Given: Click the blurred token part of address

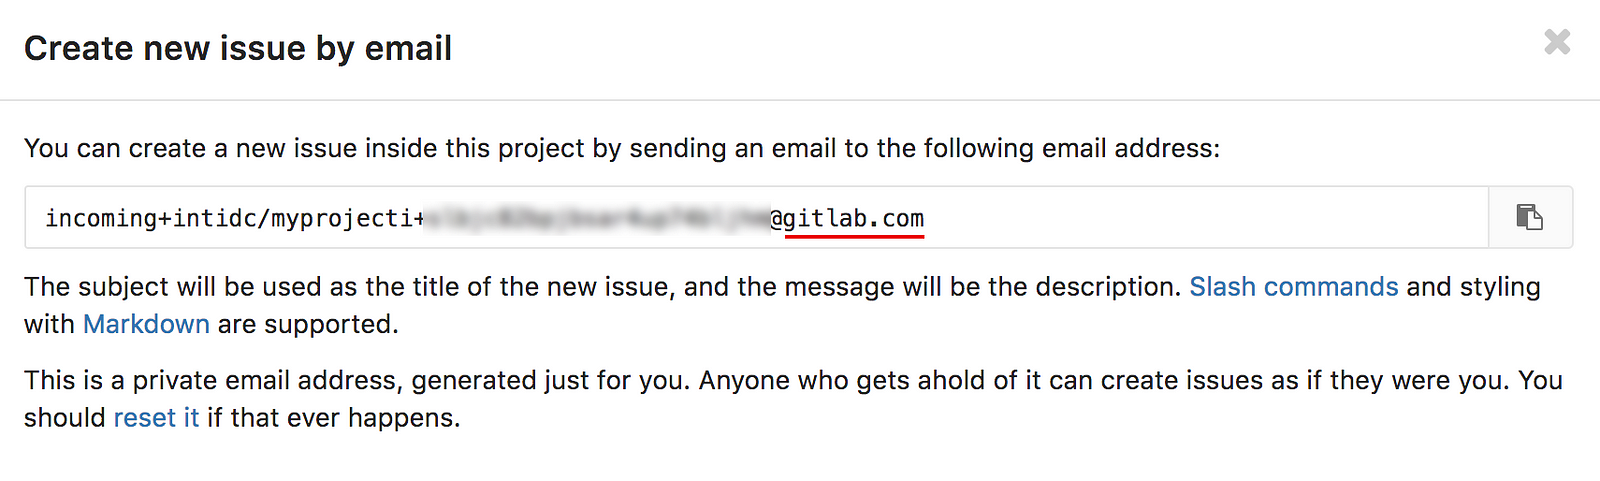Looking at the screenshot, I should coord(597,218).
